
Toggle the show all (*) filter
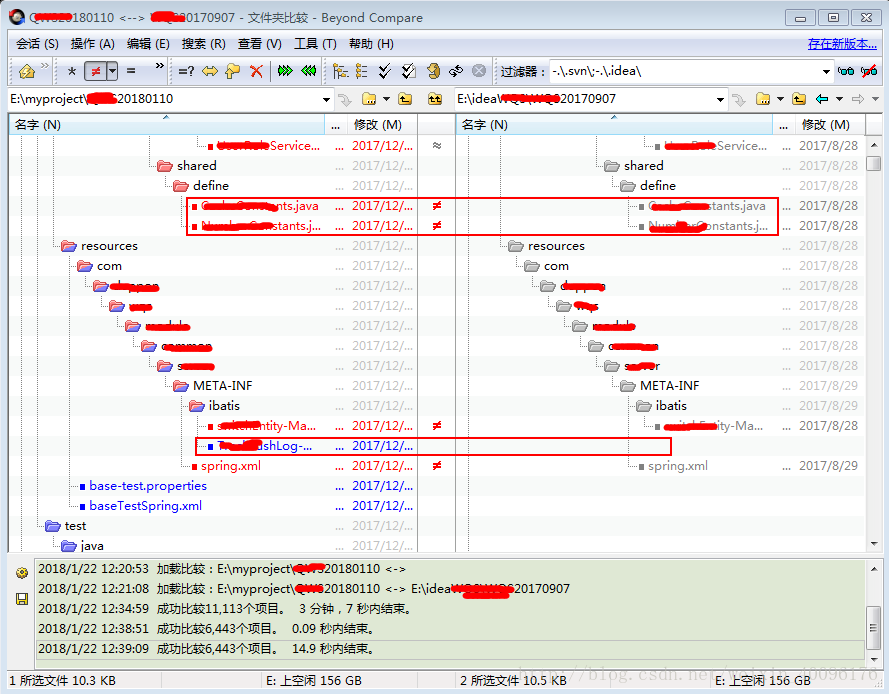pyautogui.click(x=71, y=71)
